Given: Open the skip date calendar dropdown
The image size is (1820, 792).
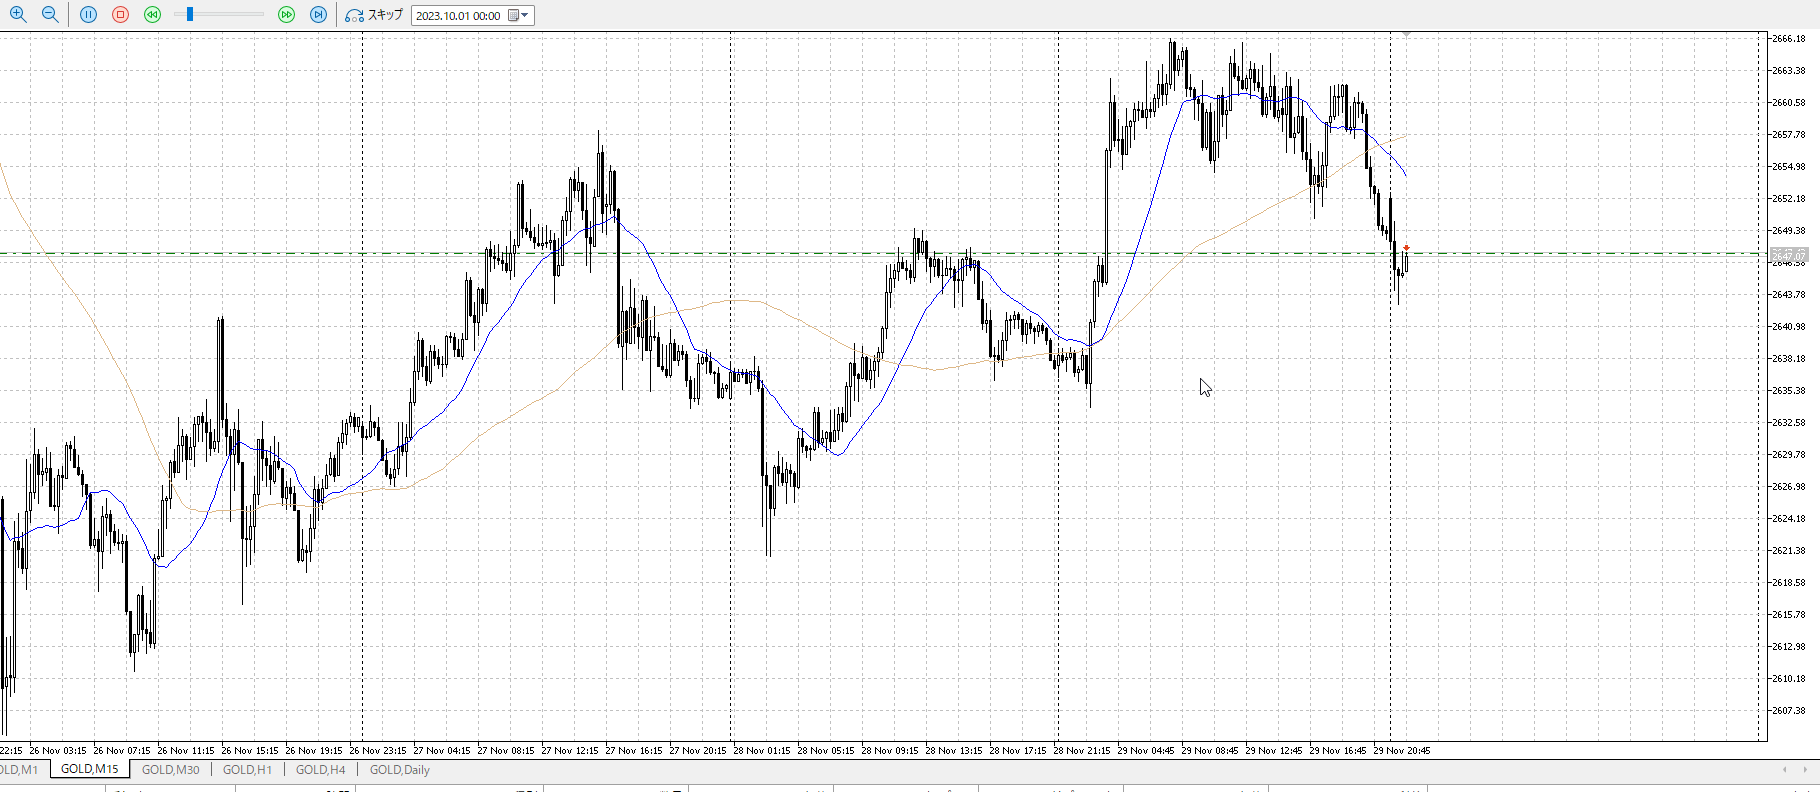Looking at the screenshot, I should [x=518, y=15].
